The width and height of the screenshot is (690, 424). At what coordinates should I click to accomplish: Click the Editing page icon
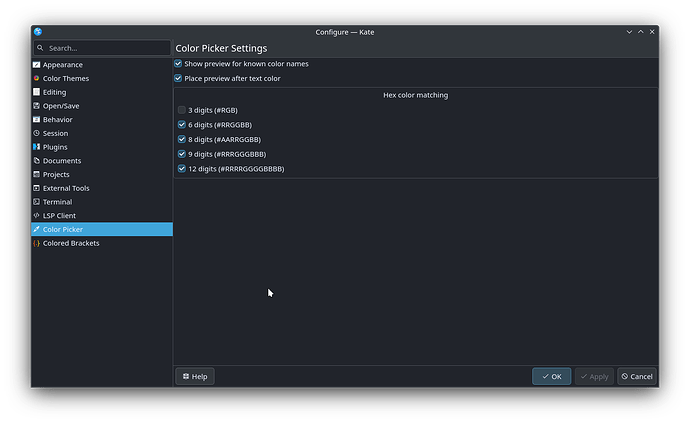click(x=37, y=92)
